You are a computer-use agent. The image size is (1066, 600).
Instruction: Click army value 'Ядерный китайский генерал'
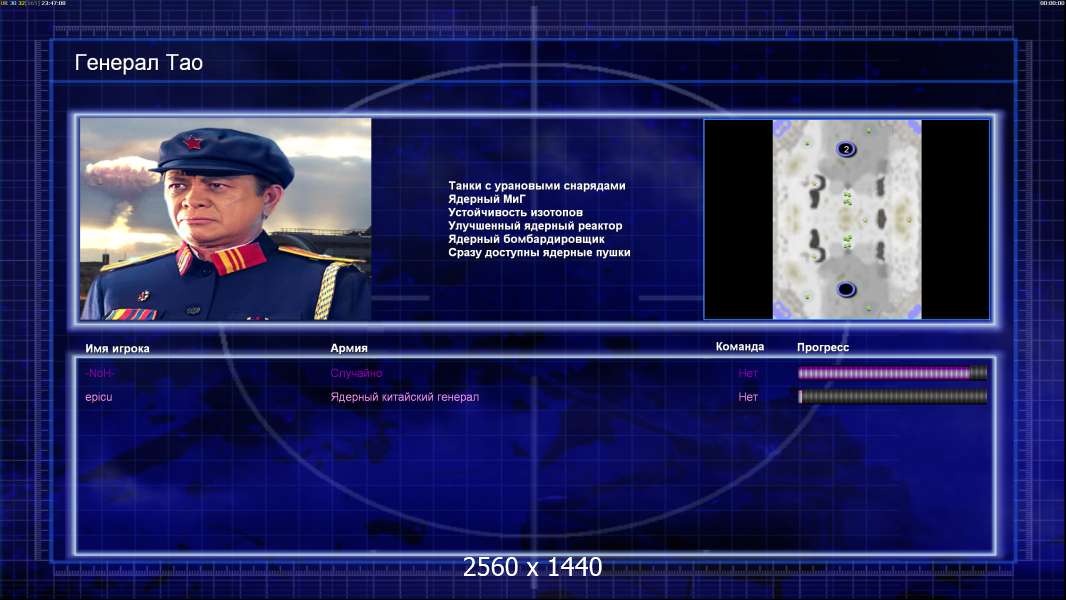point(405,397)
